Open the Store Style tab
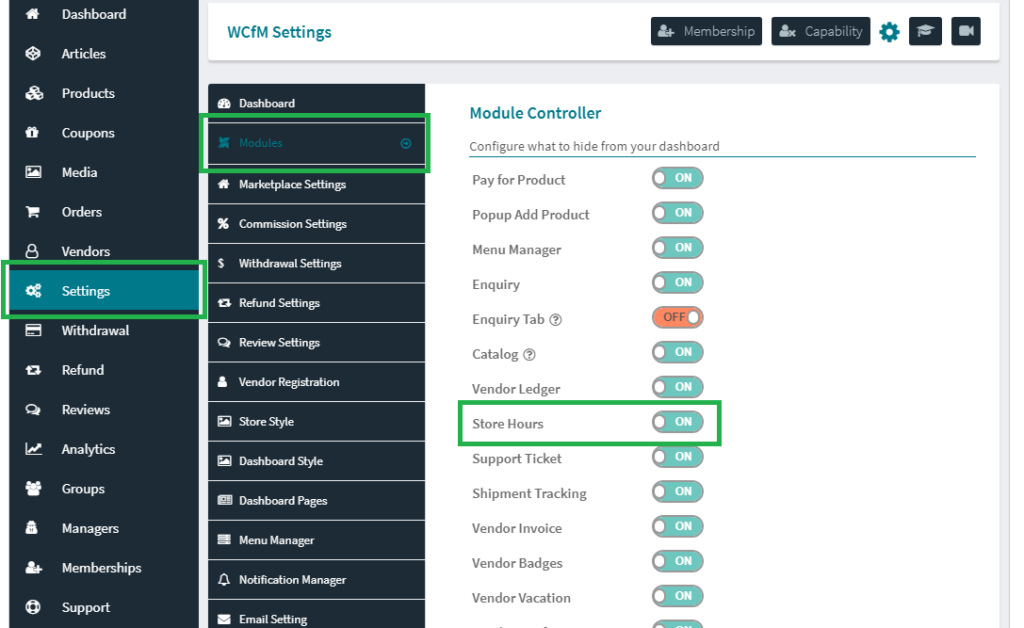The width and height of the screenshot is (1024, 628). click(316, 422)
